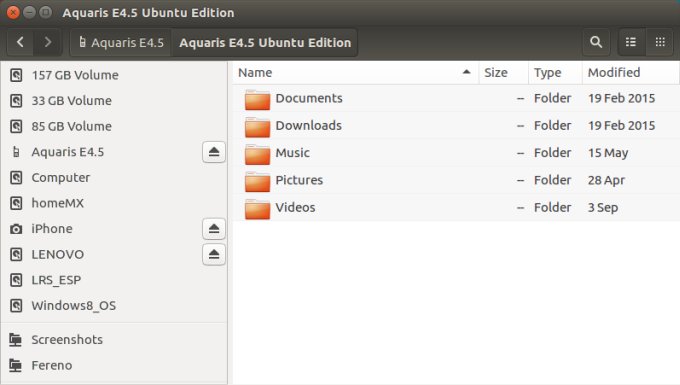Open the Fereno bookmark label

[x=52, y=365]
